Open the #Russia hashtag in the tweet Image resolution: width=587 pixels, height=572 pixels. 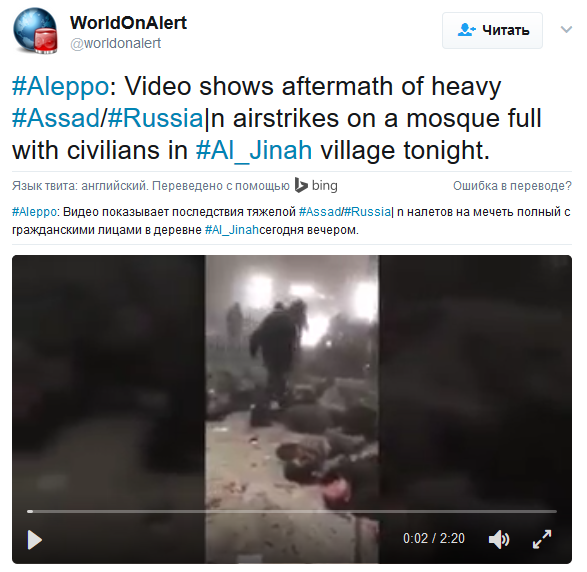155,119
